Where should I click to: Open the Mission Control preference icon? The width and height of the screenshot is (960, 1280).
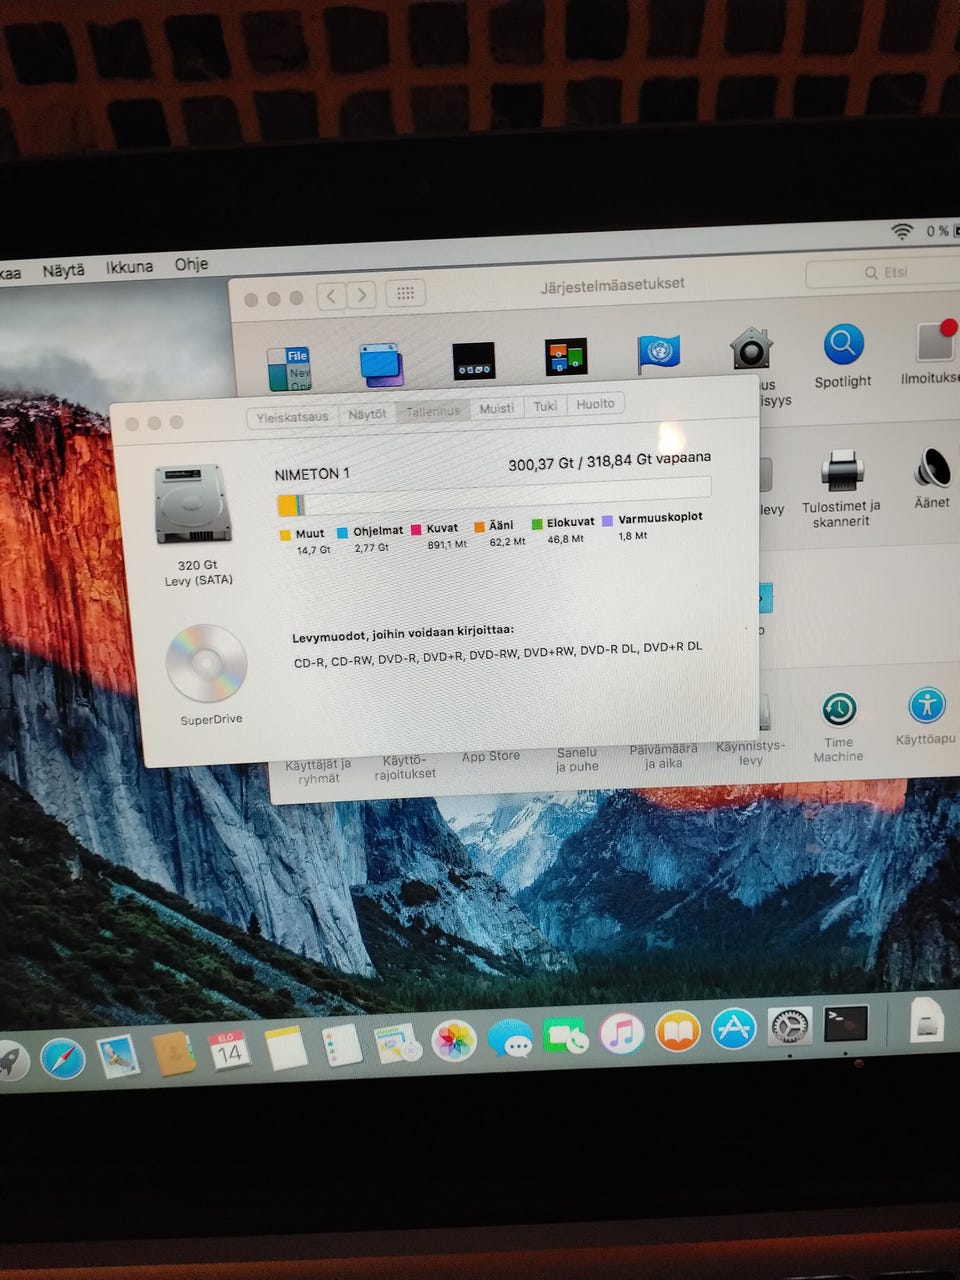coord(566,357)
